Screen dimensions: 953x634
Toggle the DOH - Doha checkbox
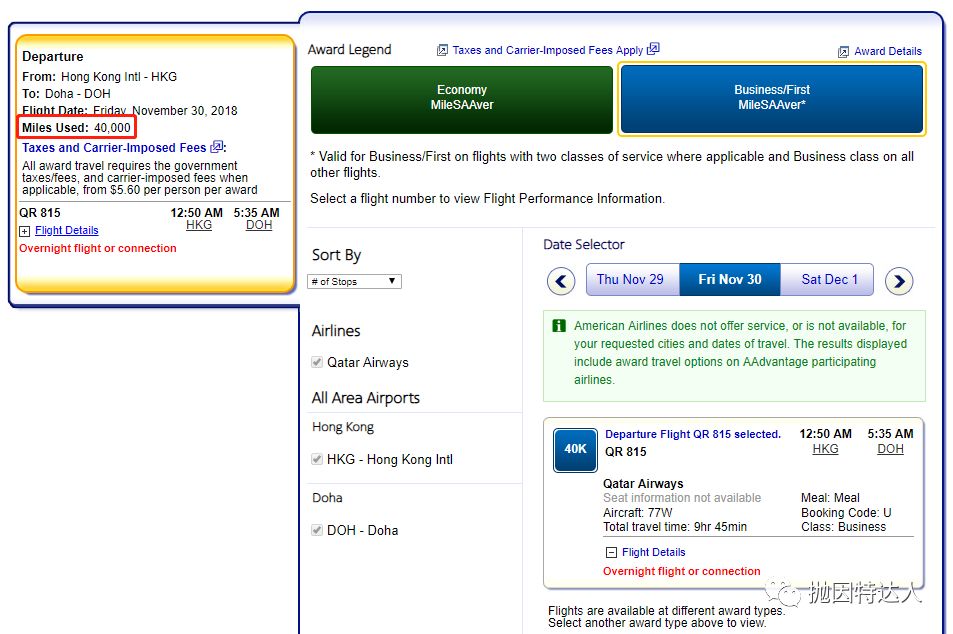pos(317,530)
